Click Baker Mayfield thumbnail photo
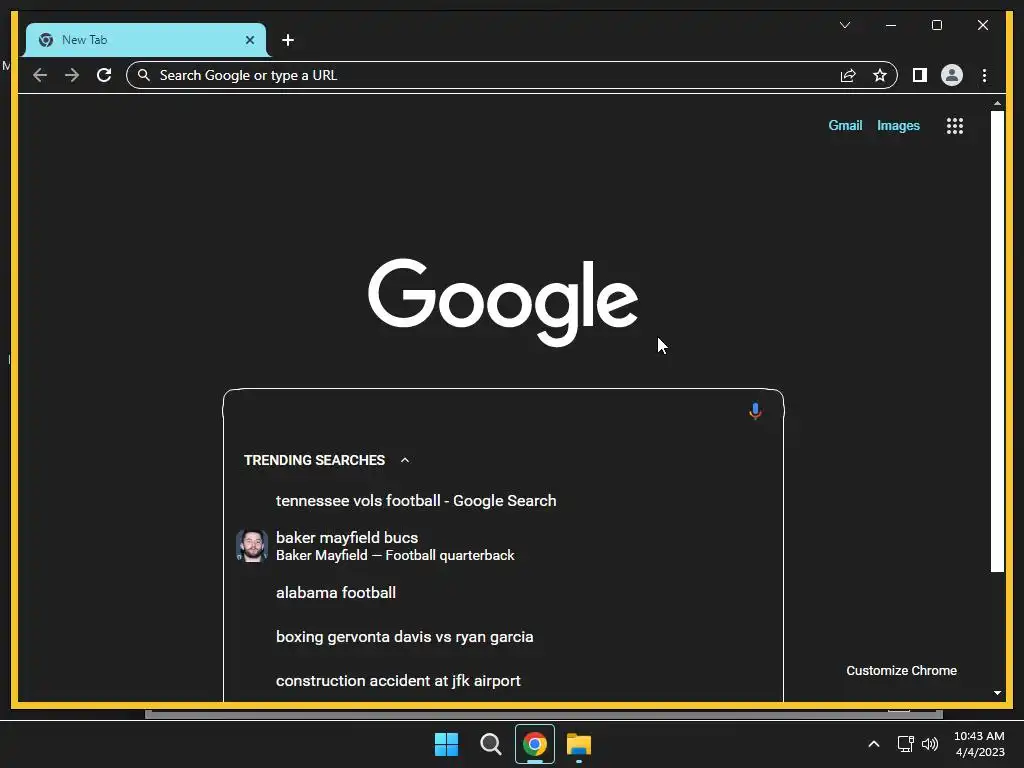Image resolution: width=1024 pixels, height=768 pixels. coord(251,546)
